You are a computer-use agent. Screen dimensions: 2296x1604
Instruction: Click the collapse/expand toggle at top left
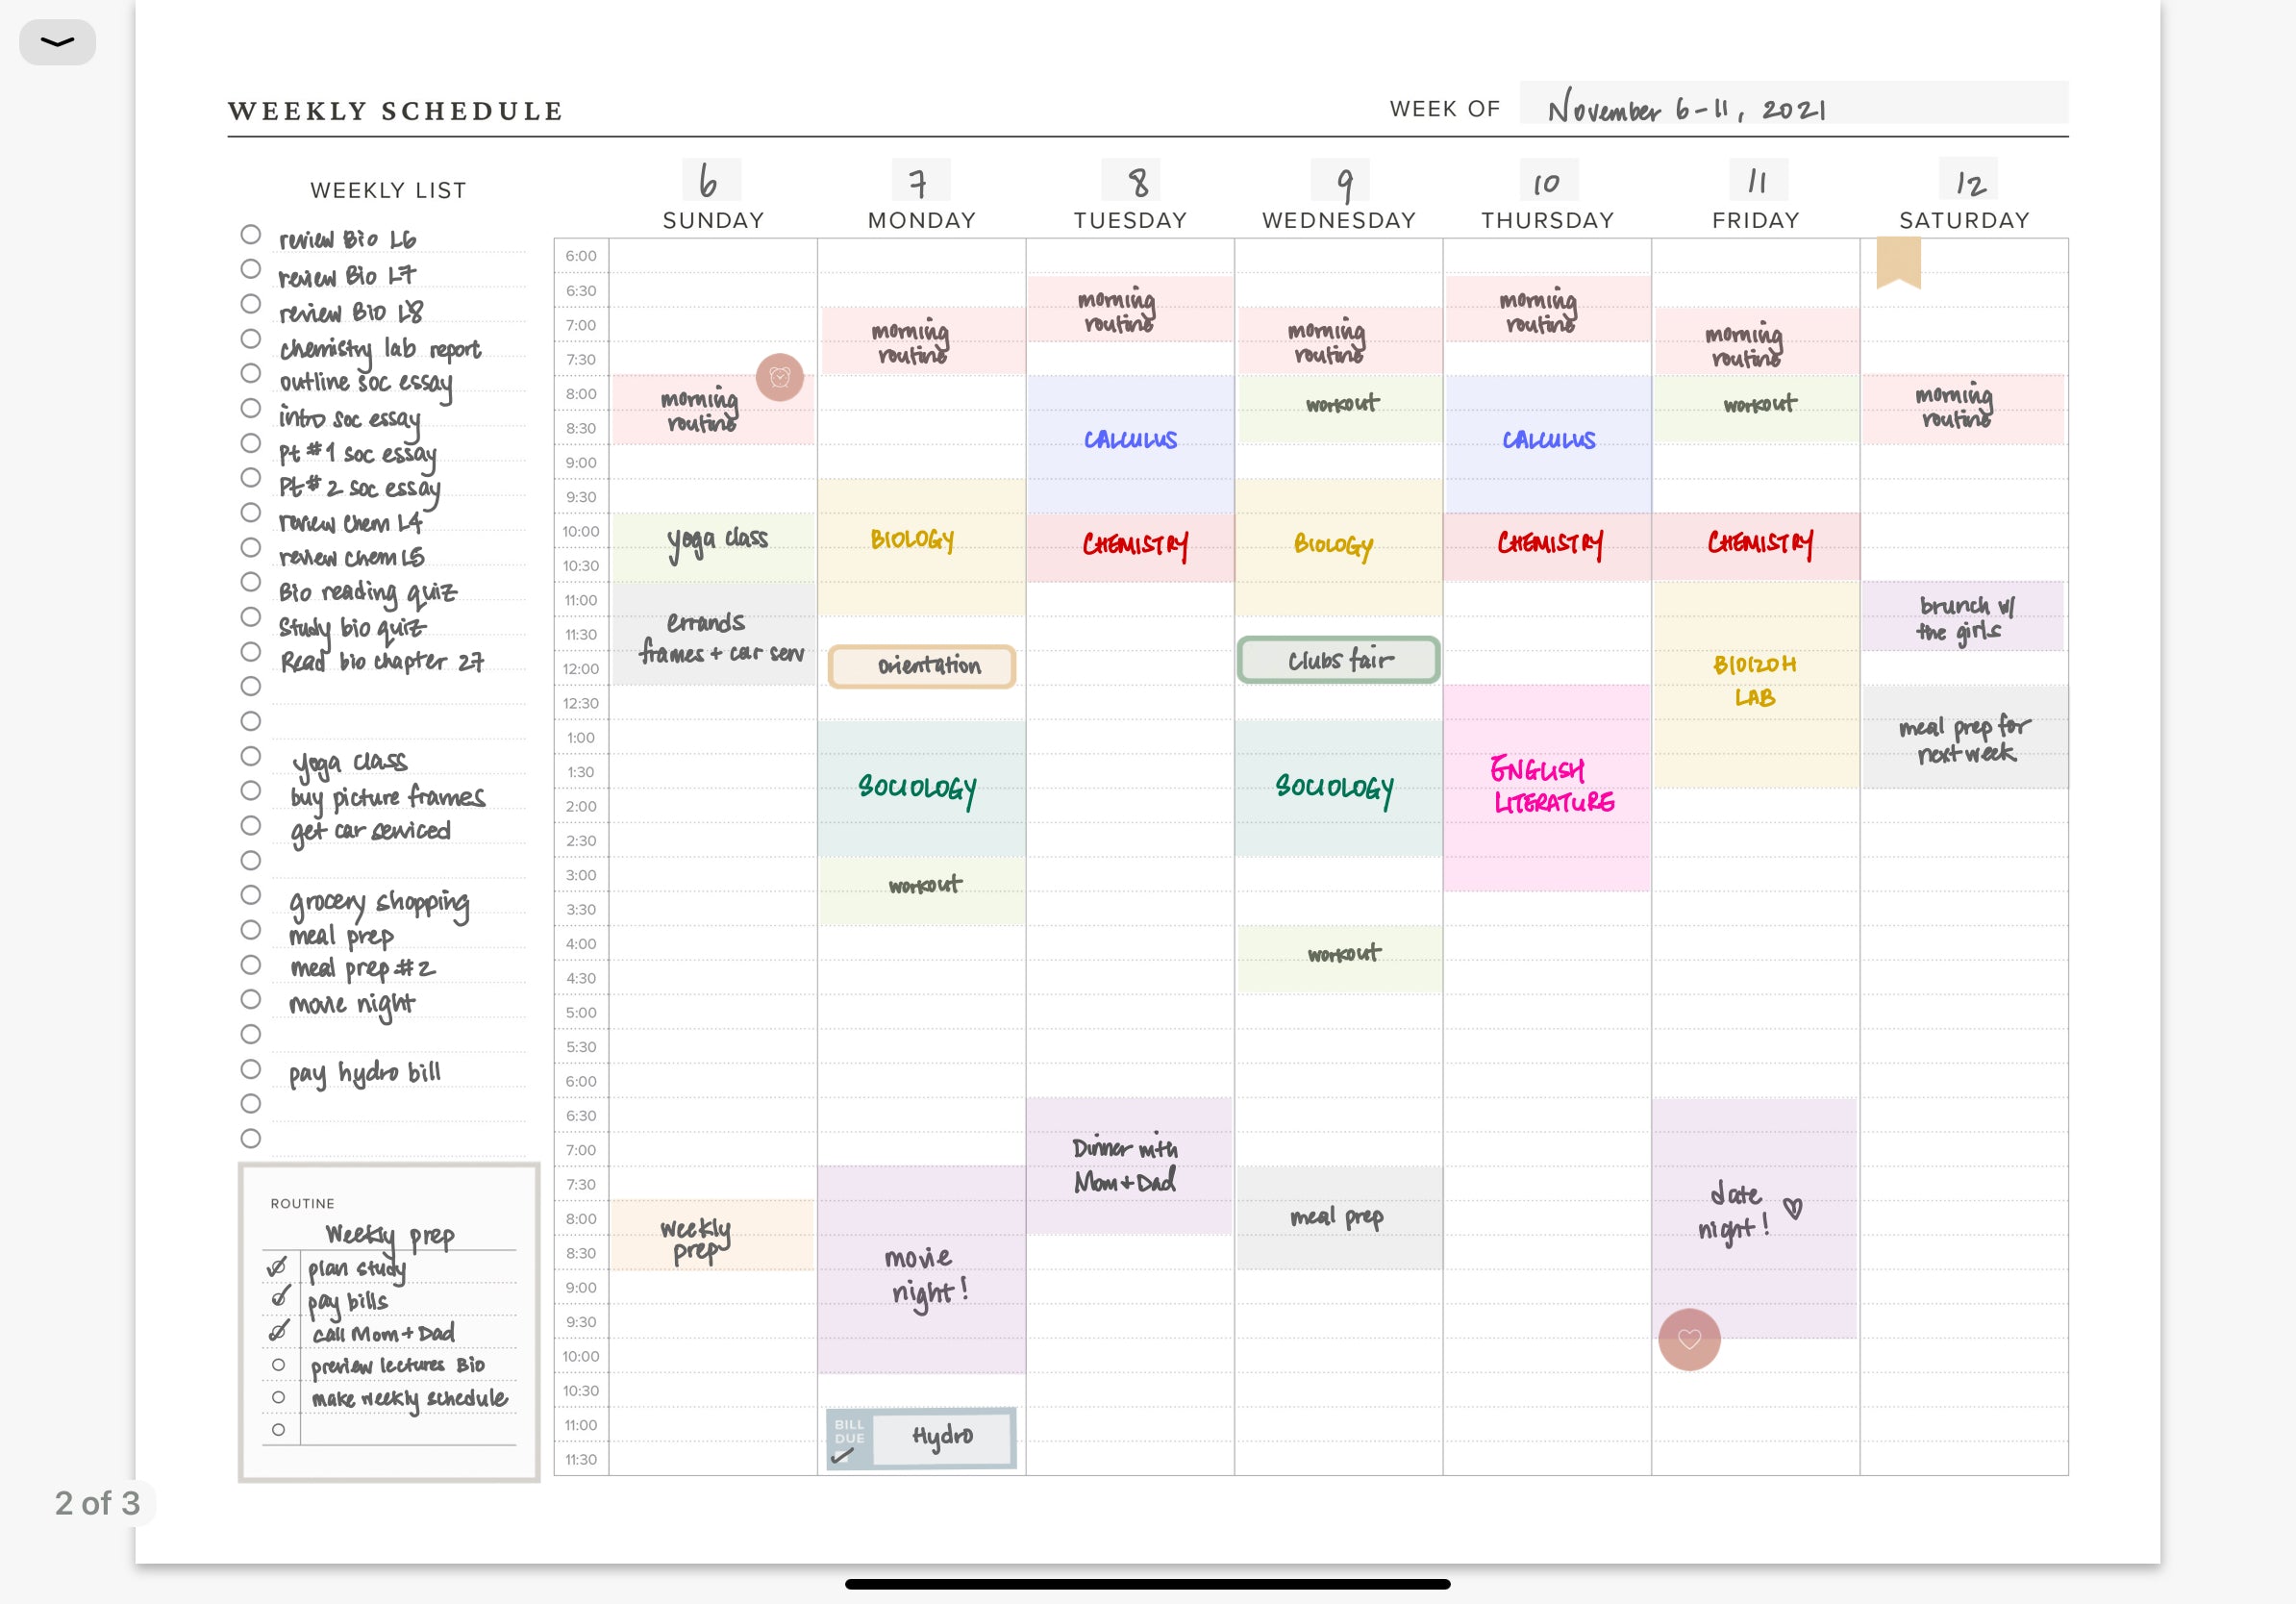(60, 40)
